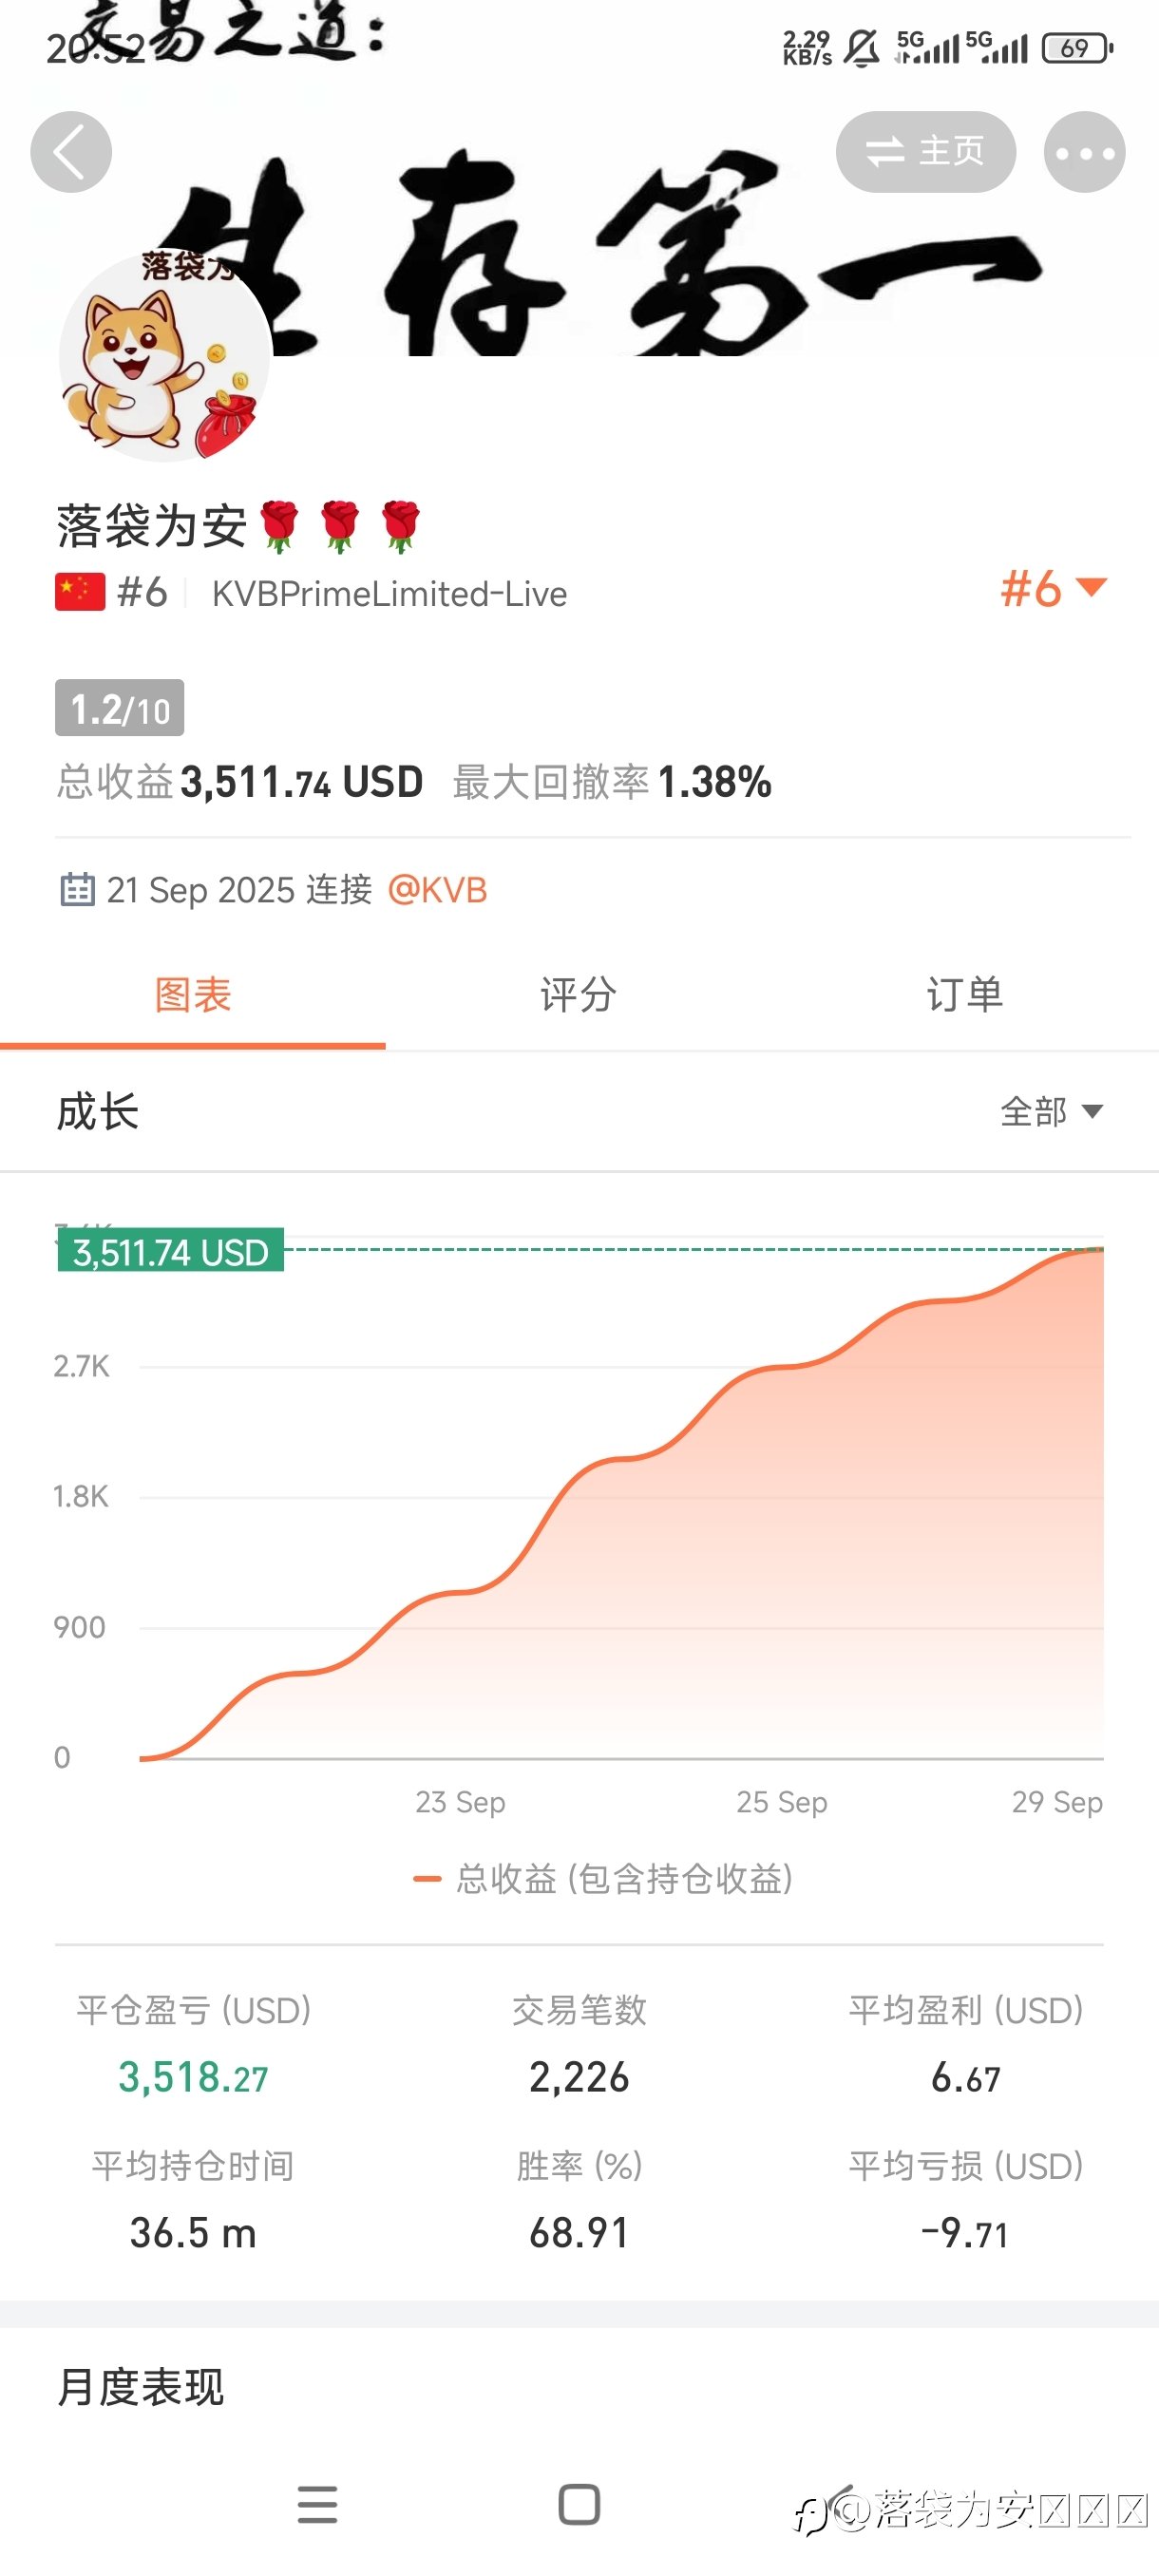Screen dimensions: 1159x2576
Task: Tap the battery indicator in status bar
Action: click(x=1076, y=47)
